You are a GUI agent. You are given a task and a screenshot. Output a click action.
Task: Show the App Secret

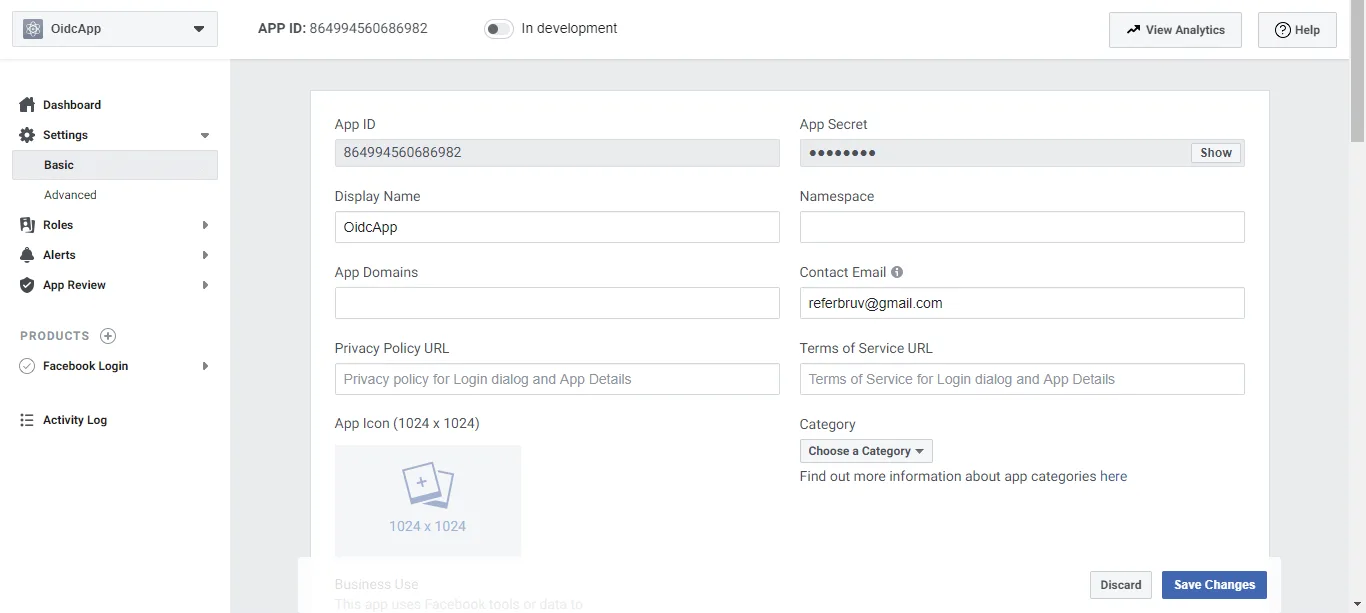pos(1215,153)
